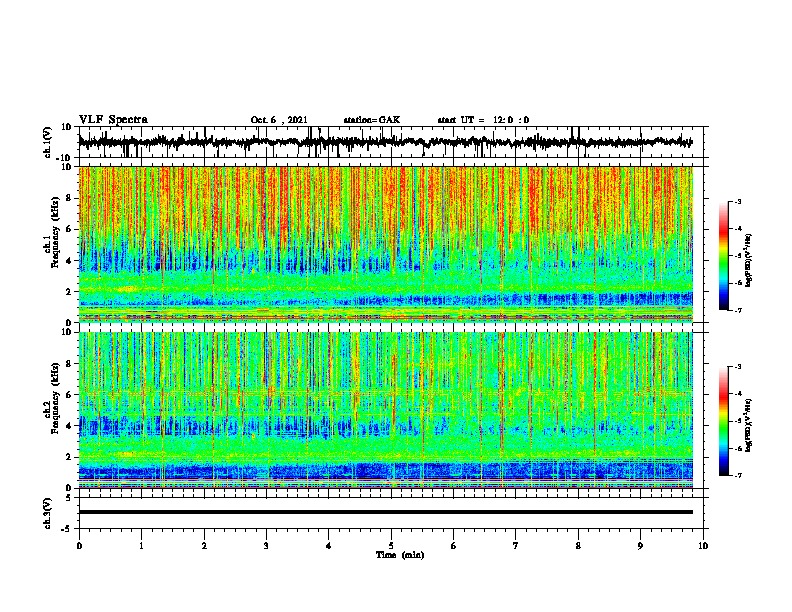Click the "8" minute tick on time axis
The image size is (792, 612).
coord(578,546)
